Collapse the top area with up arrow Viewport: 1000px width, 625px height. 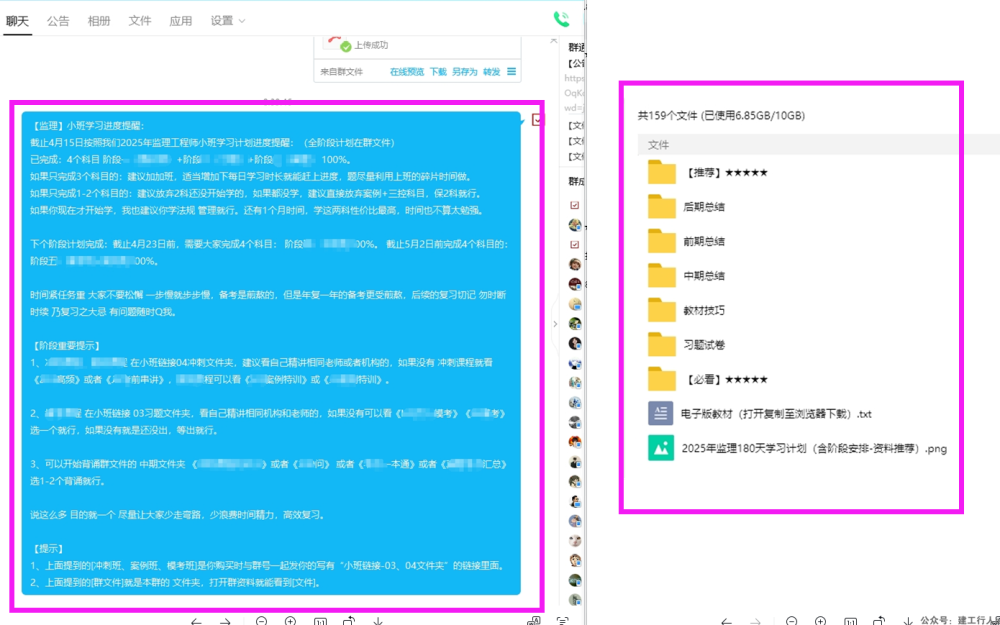click(x=553, y=40)
